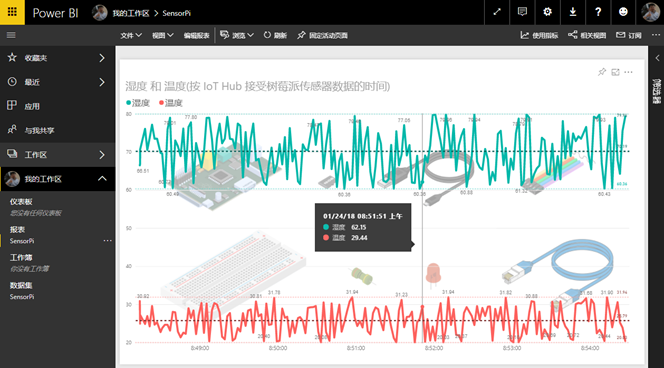664x368 pixels.
Task: Click the 8:52:00 time axis label
Action: [x=434, y=348]
